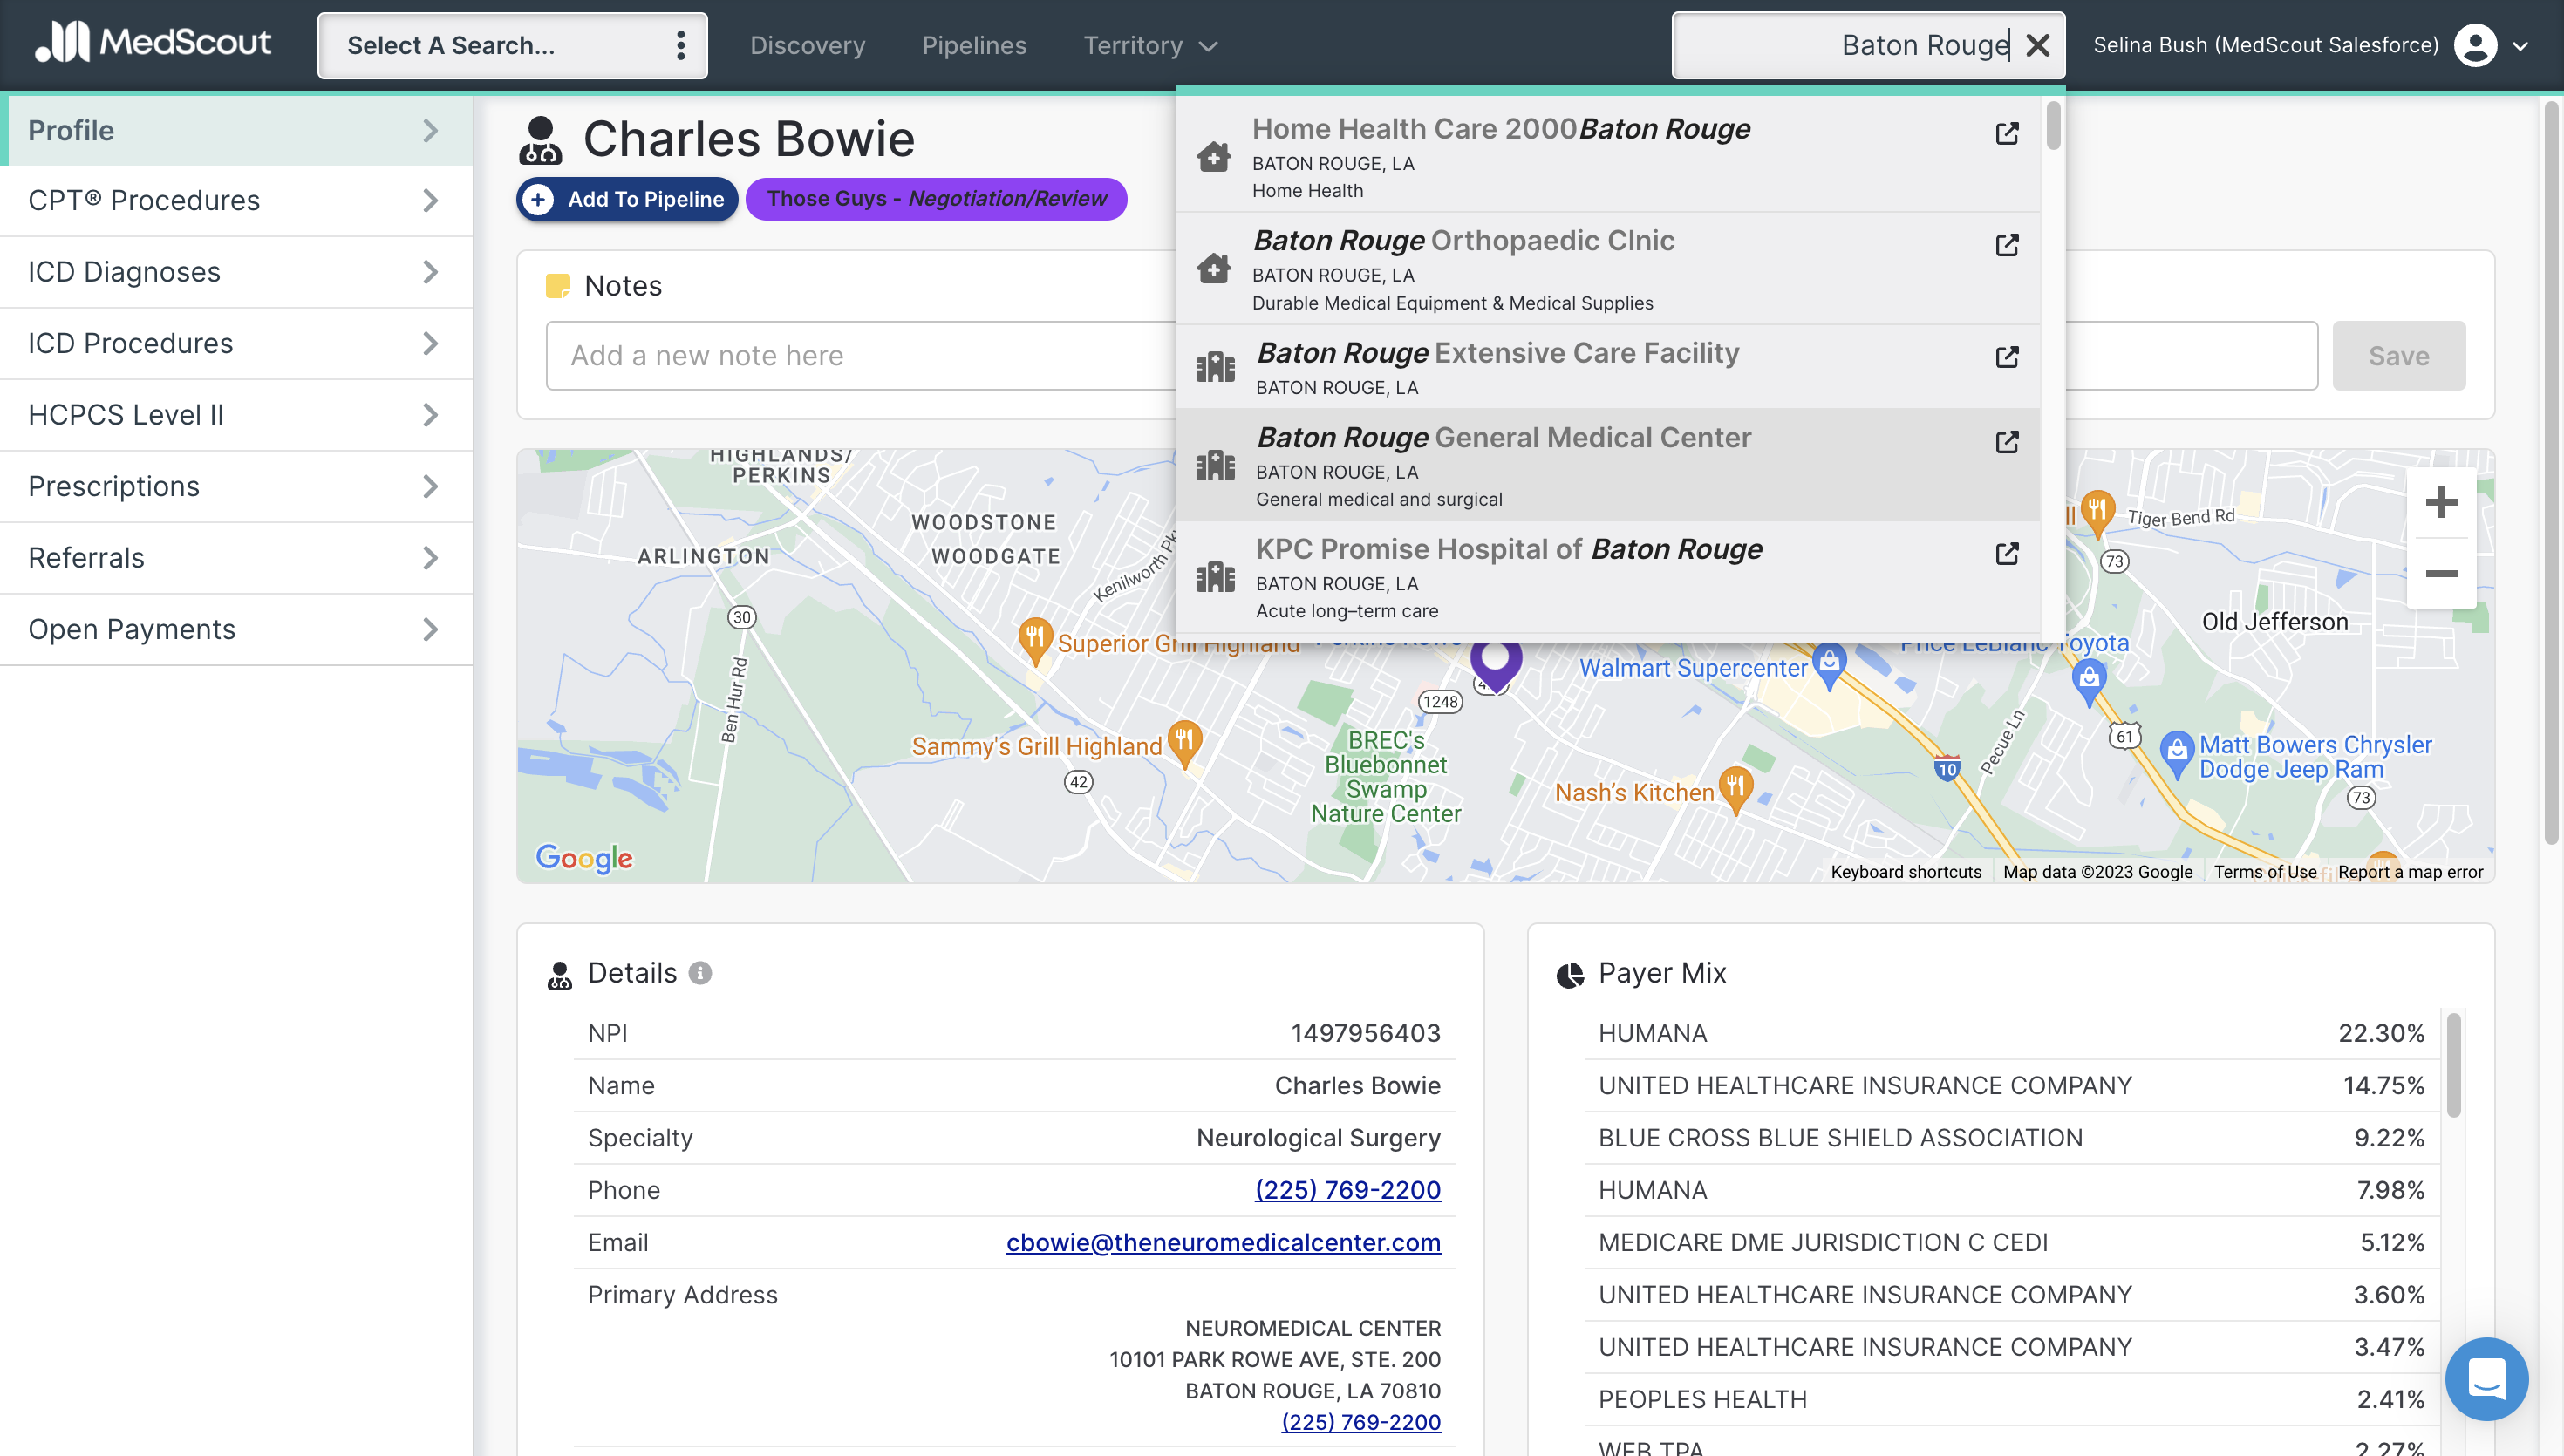Click the Details info icon

click(x=700, y=973)
